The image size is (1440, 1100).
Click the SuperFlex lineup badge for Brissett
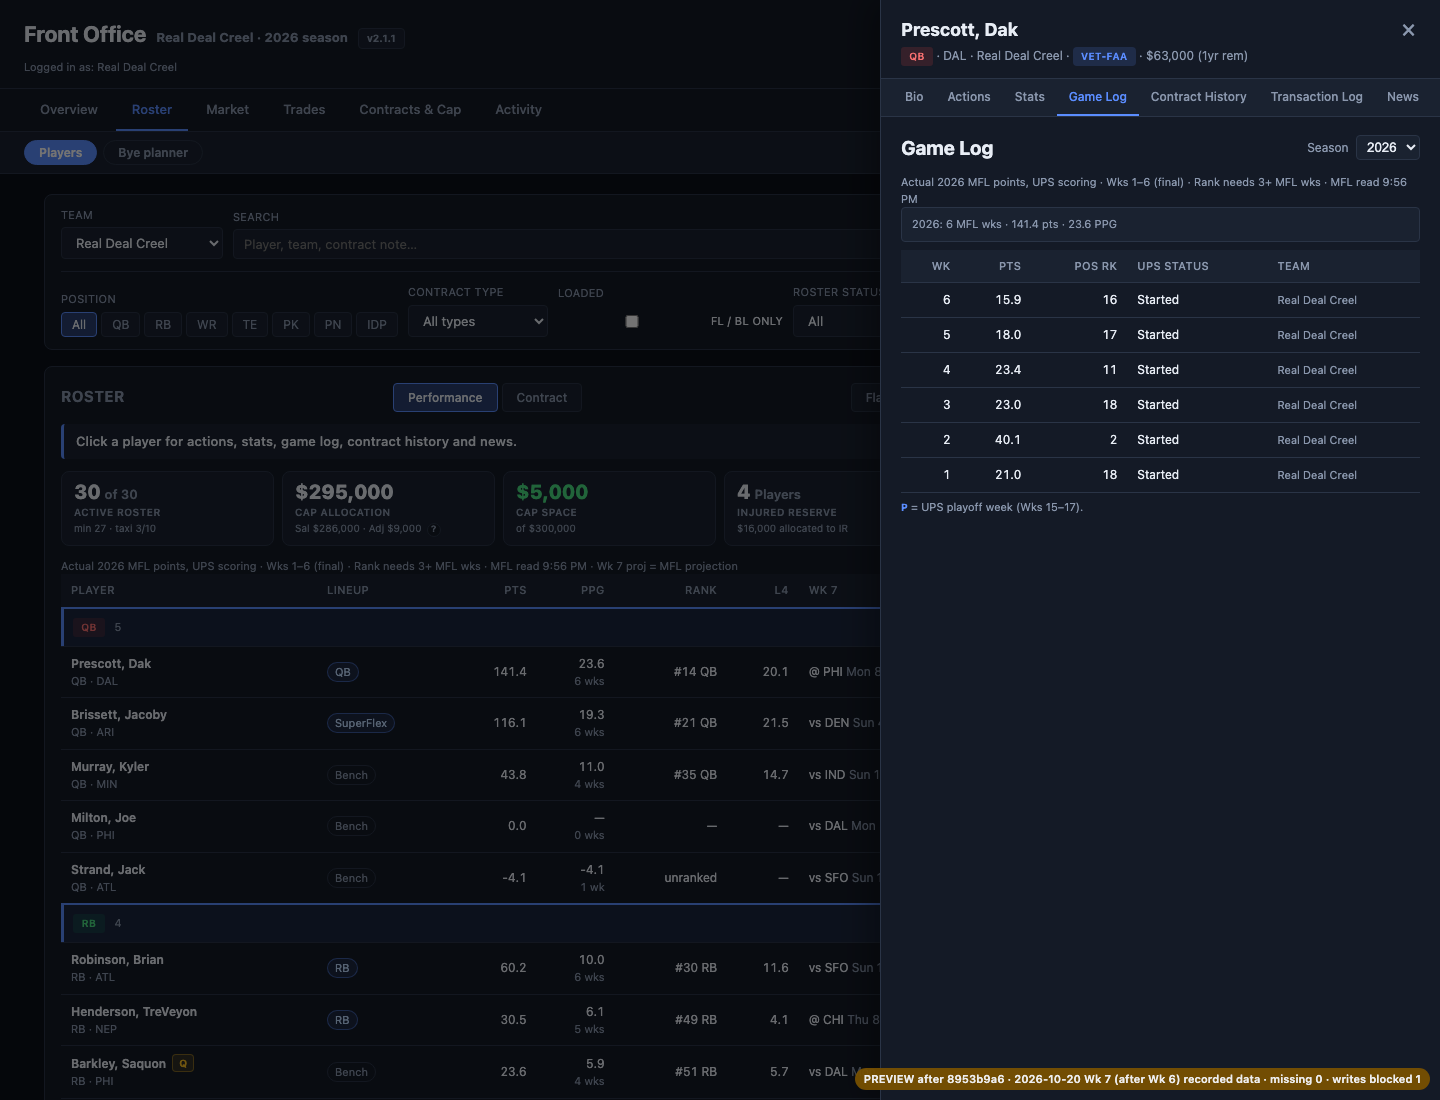(x=361, y=723)
